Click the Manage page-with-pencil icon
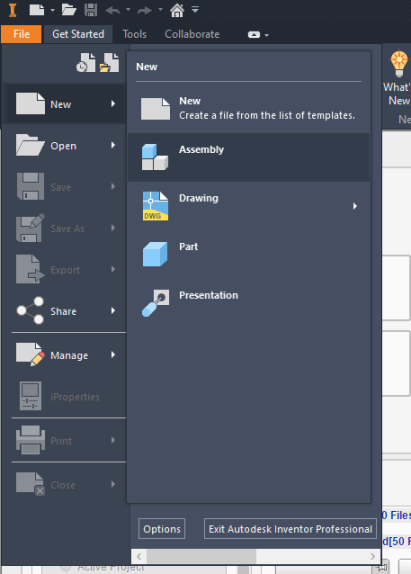 click(x=30, y=354)
